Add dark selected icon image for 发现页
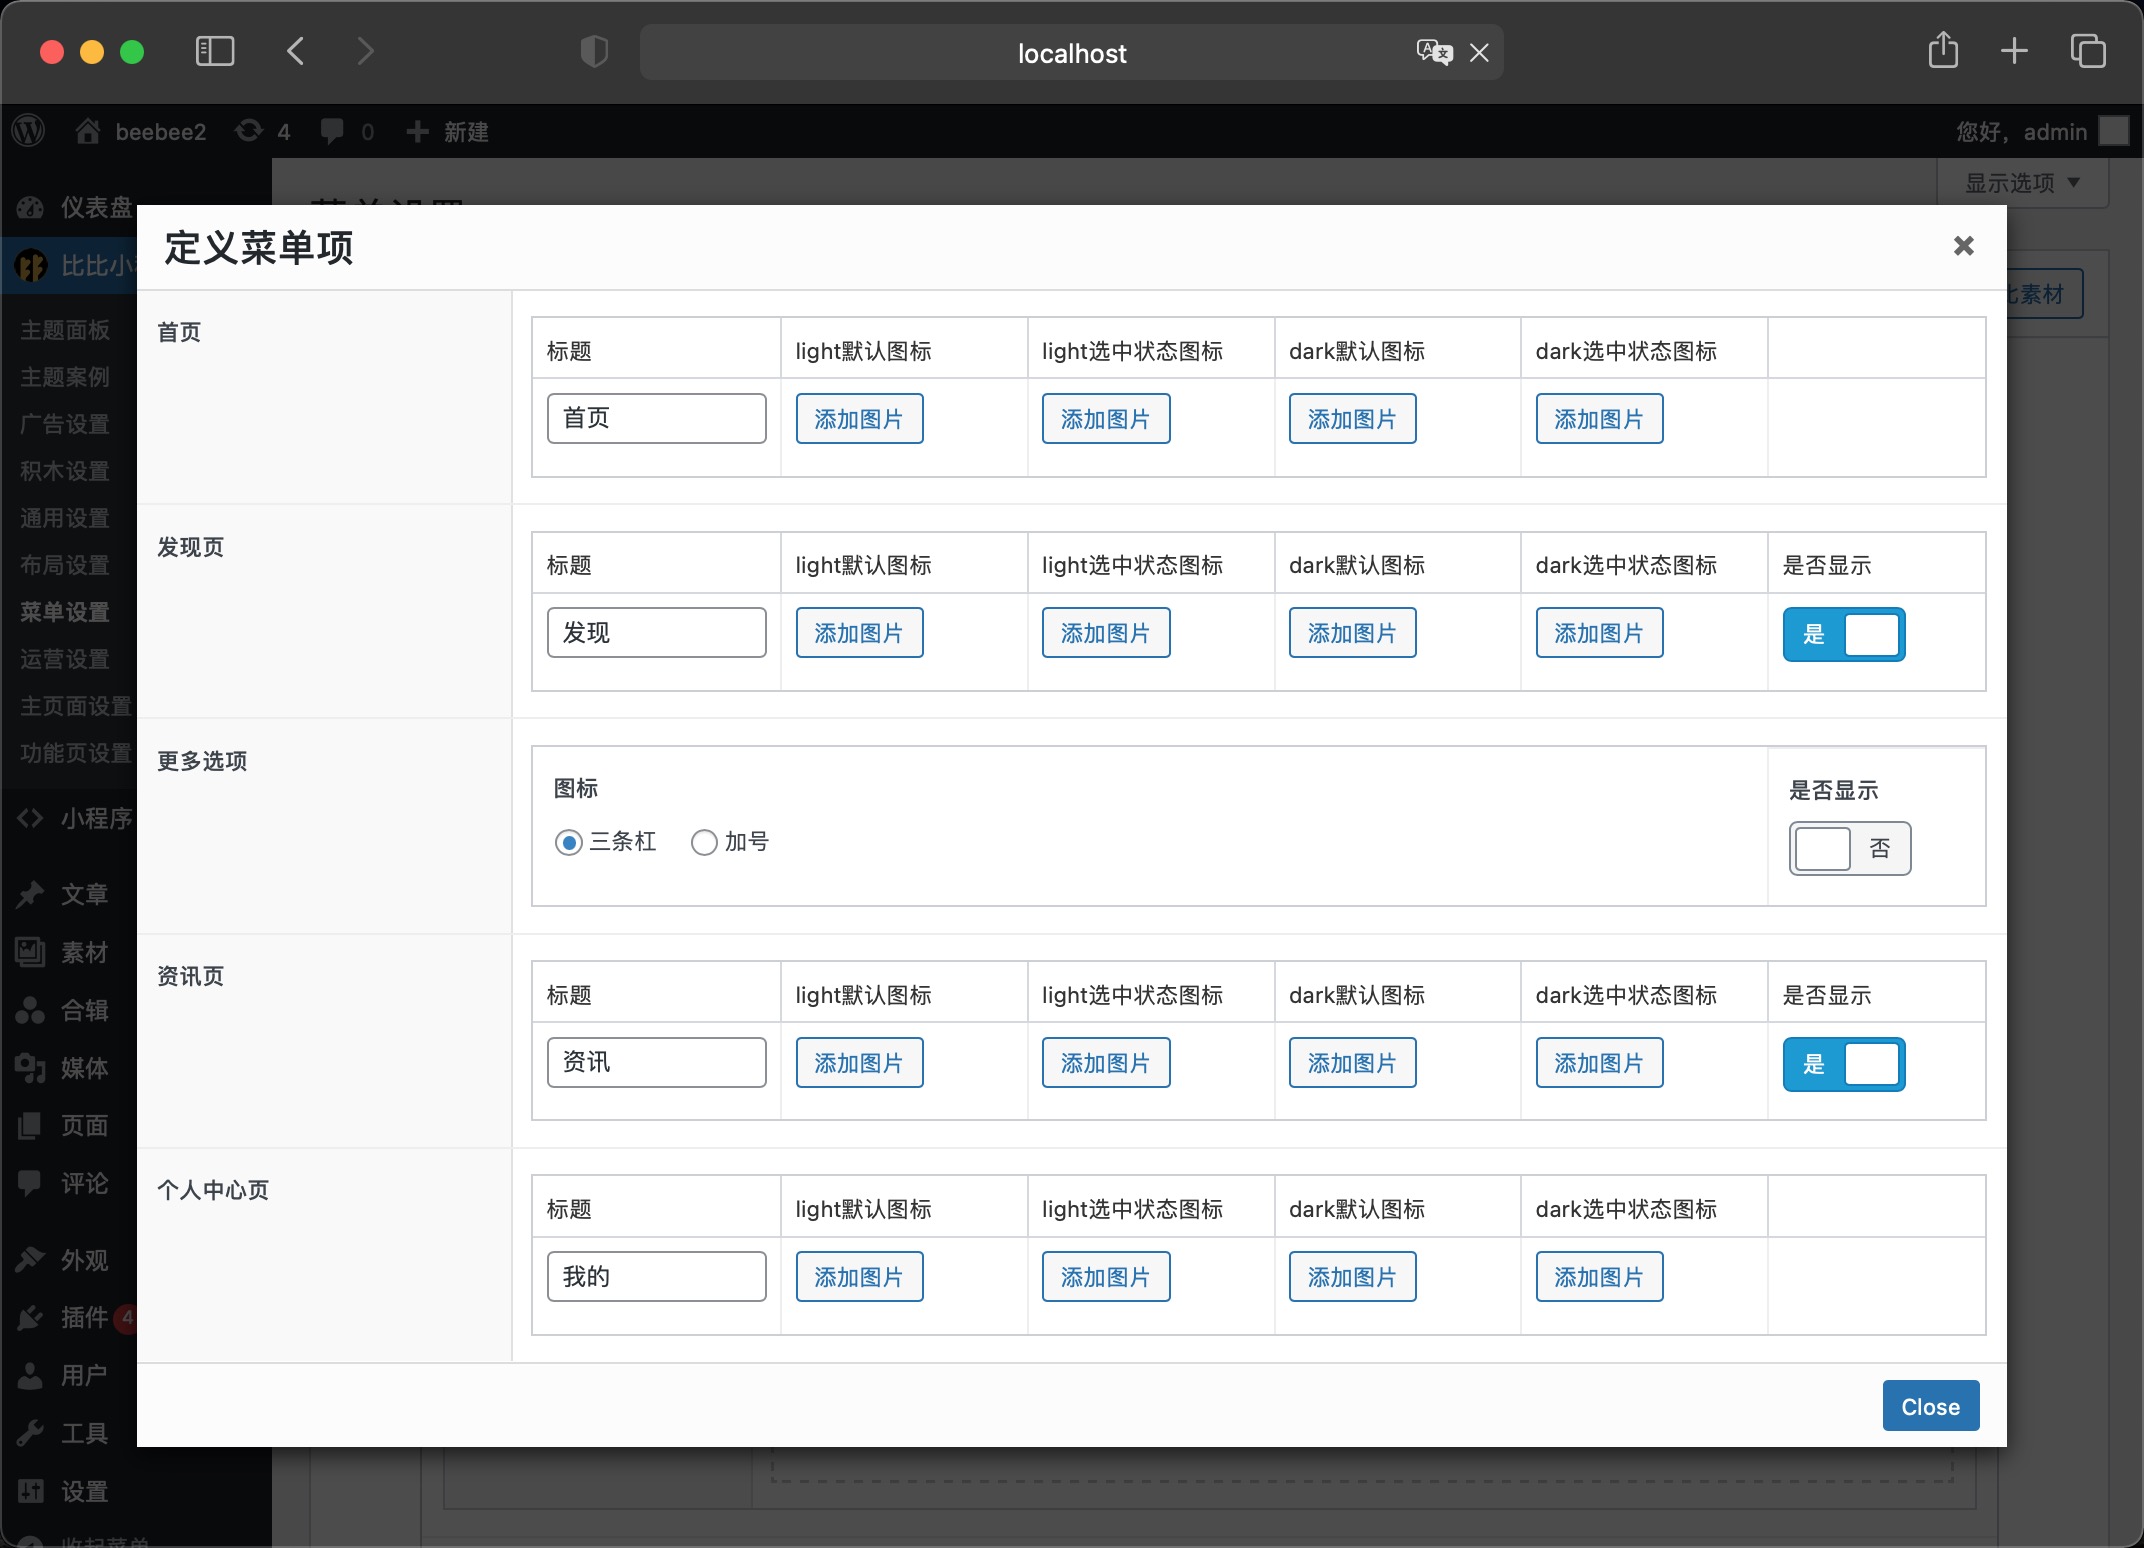The image size is (2144, 1548). [x=1599, y=632]
